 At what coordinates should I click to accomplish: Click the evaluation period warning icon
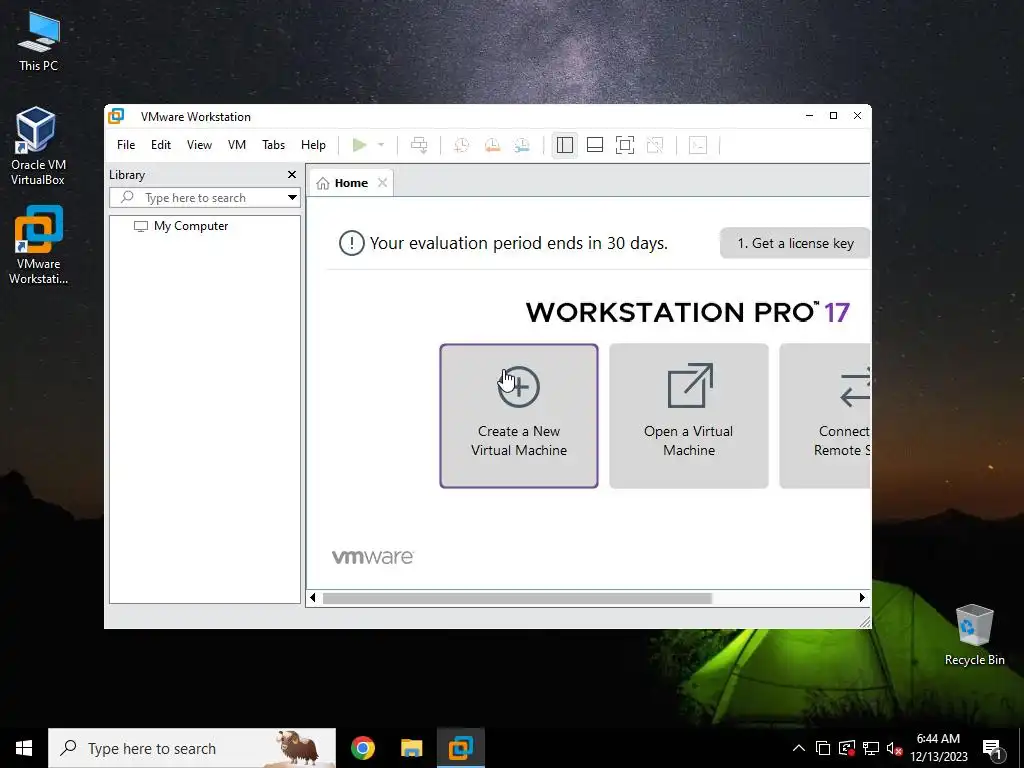[351, 243]
